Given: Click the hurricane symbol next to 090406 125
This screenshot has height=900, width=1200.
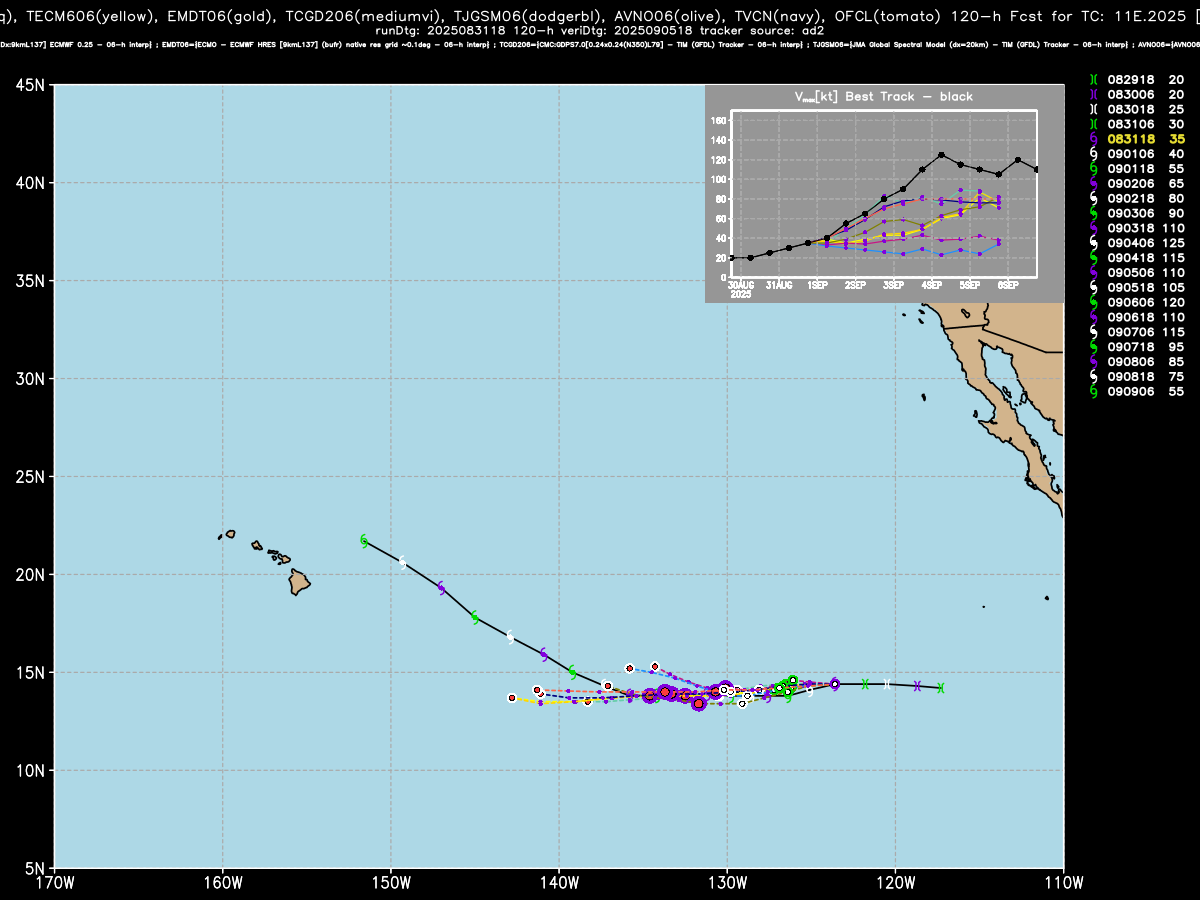Looking at the screenshot, I should (x=1093, y=242).
